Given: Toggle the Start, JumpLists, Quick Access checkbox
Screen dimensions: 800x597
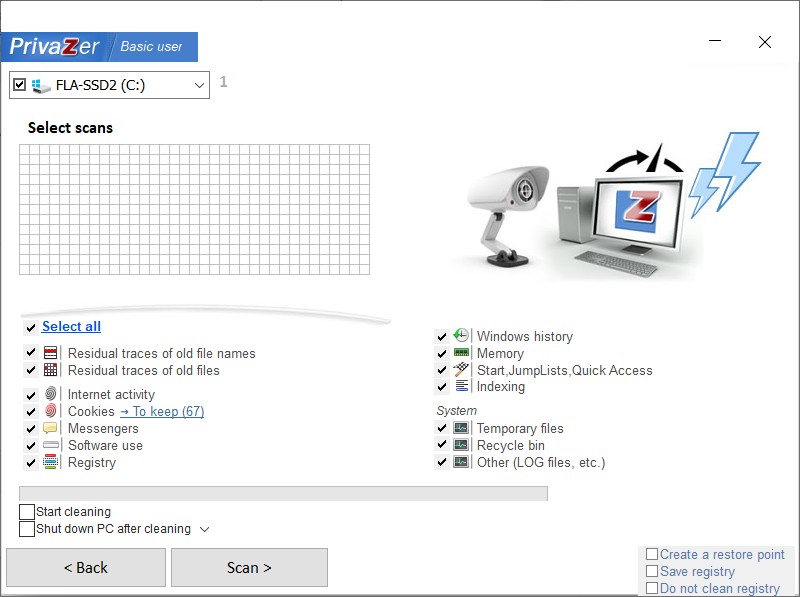Looking at the screenshot, I should [442, 370].
